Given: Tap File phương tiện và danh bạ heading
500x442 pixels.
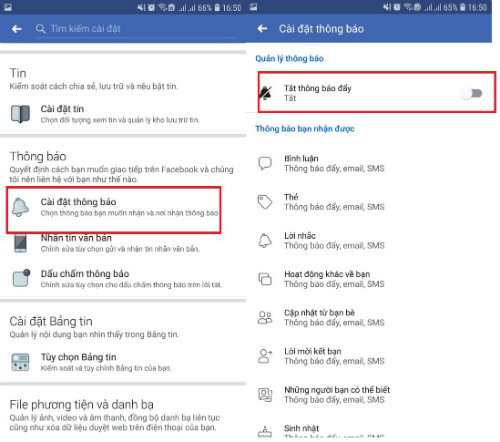Looking at the screenshot, I should pos(82,405).
